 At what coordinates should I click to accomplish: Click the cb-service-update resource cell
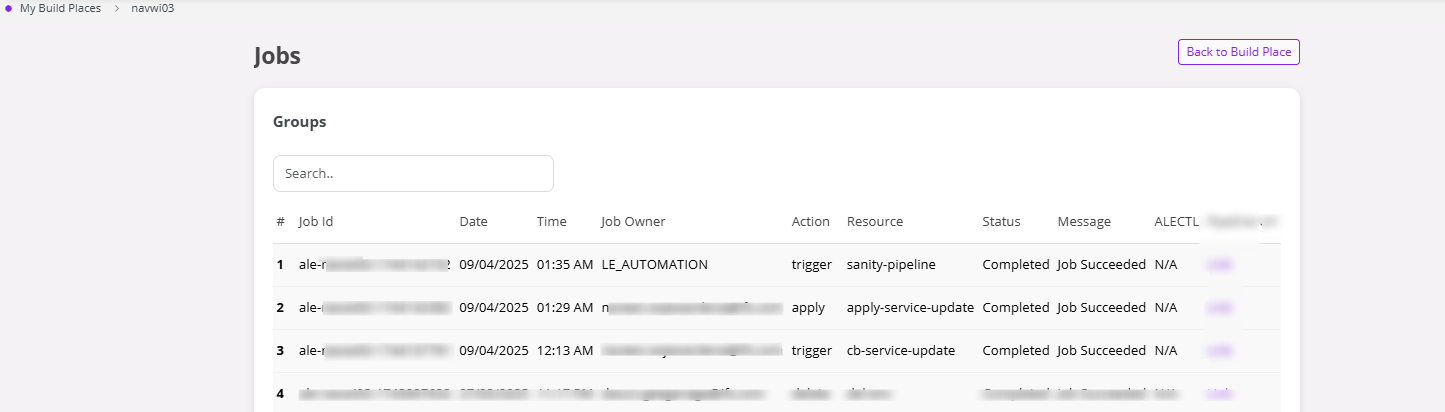click(x=900, y=351)
